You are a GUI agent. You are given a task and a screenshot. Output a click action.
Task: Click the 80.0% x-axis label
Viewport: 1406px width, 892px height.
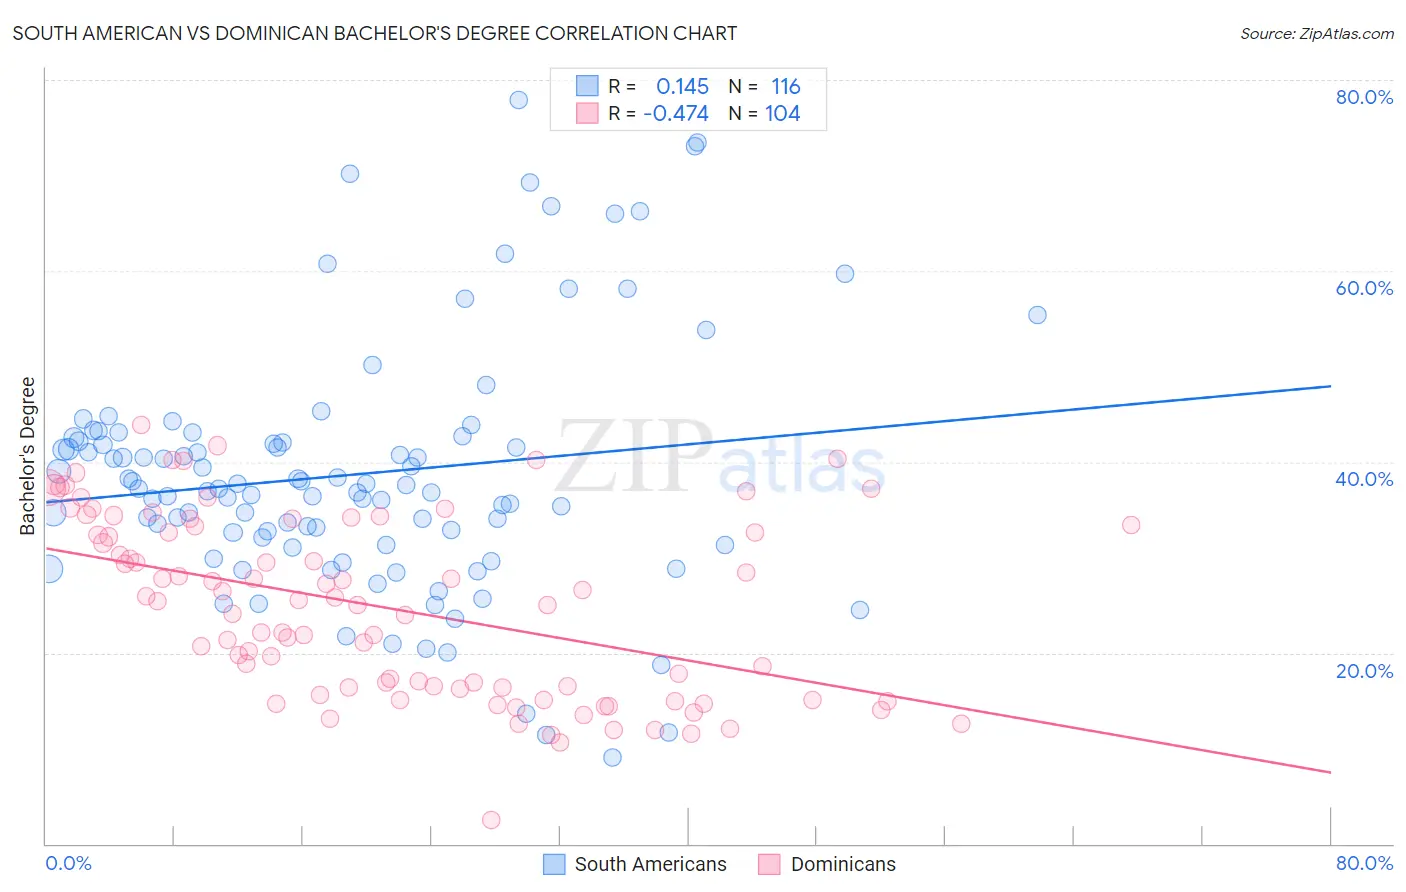point(1364,863)
